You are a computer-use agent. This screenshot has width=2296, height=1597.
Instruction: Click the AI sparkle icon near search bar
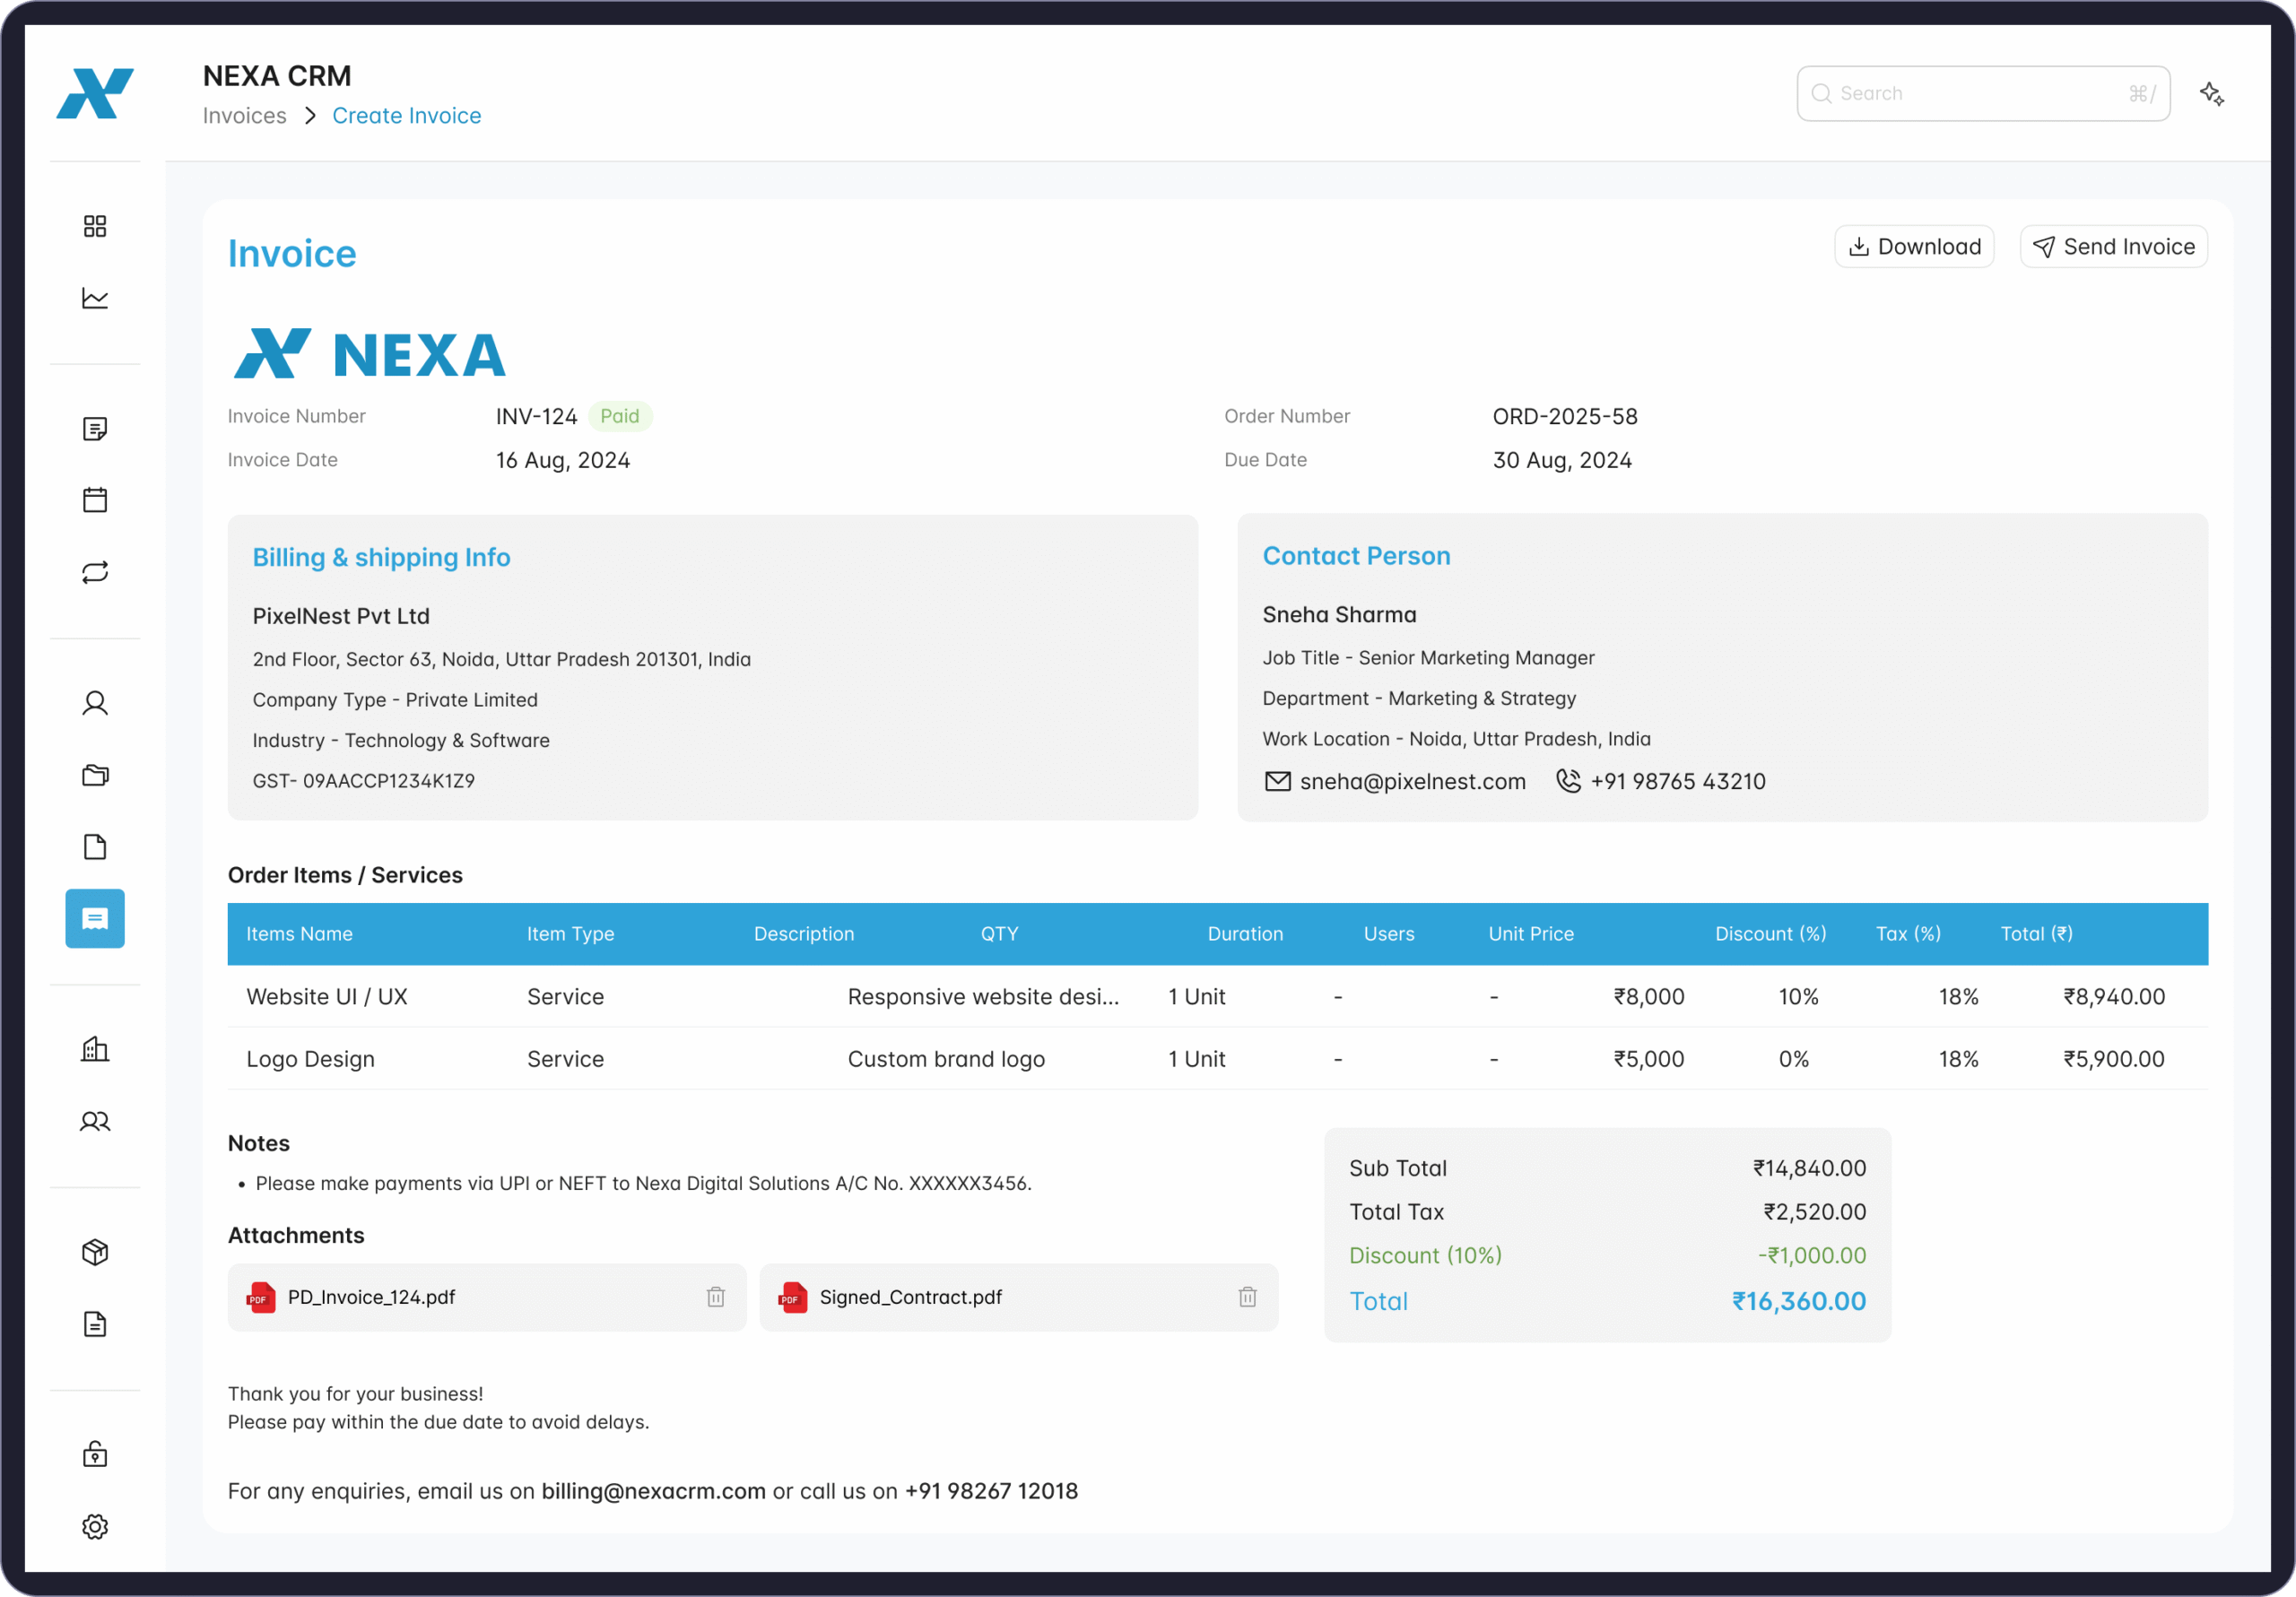pyautogui.click(x=2212, y=93)
